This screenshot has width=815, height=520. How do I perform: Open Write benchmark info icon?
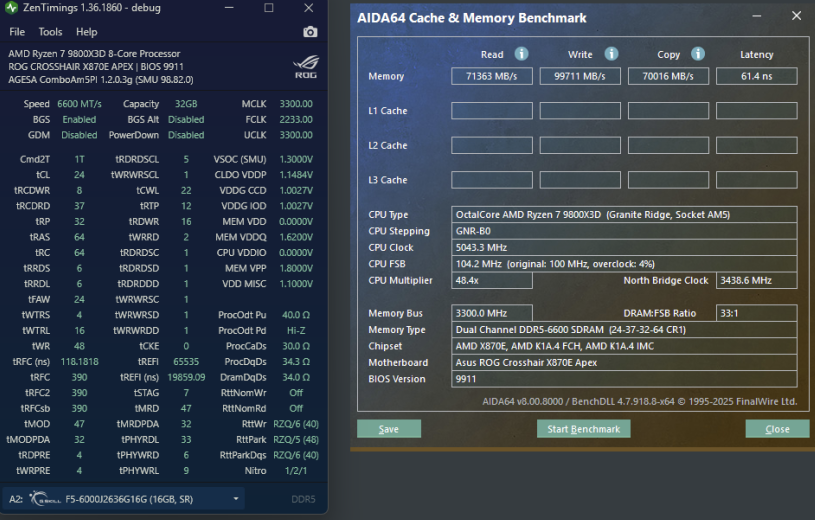[611, 54]
